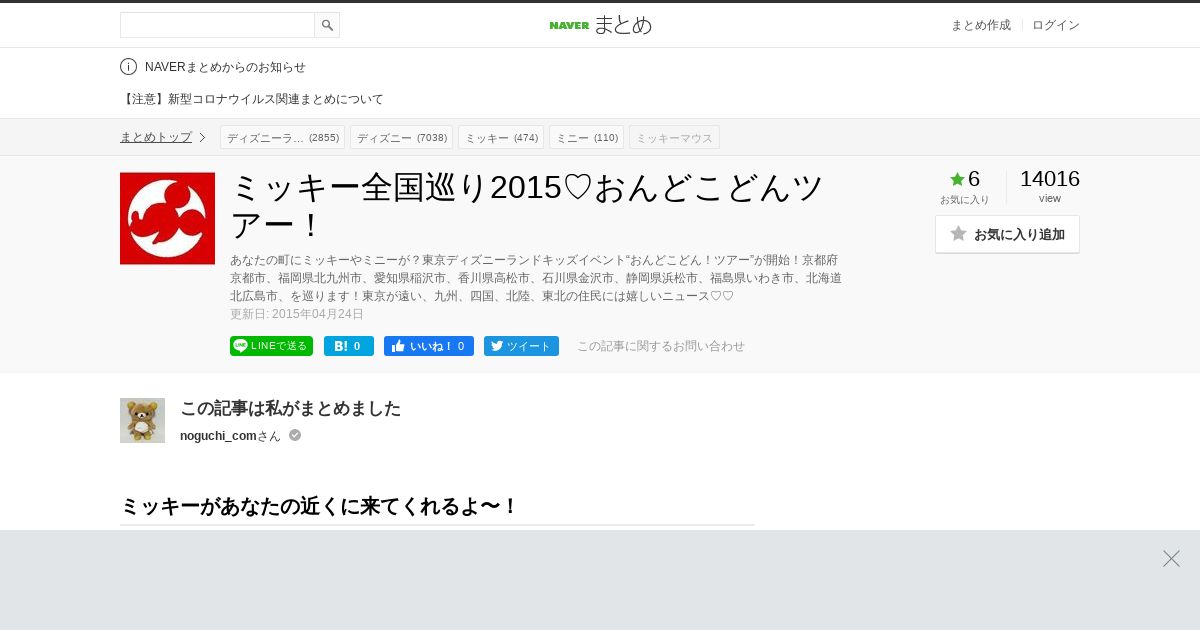
Task: Click the noguchi_com verified check badge
Action: click(295, 435)
